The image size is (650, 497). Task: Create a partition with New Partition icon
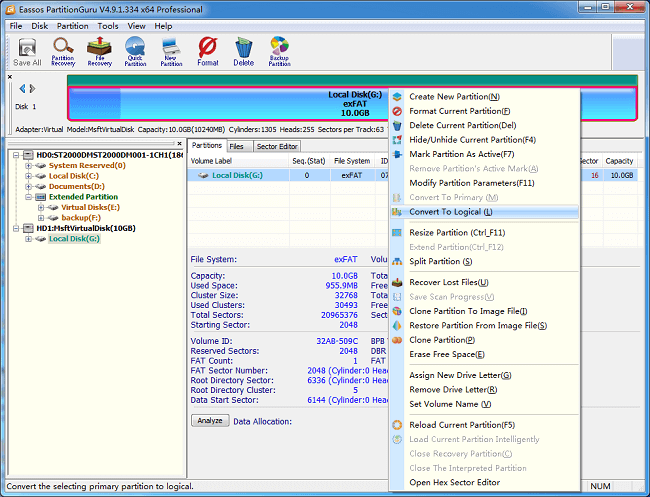point(171,50)
